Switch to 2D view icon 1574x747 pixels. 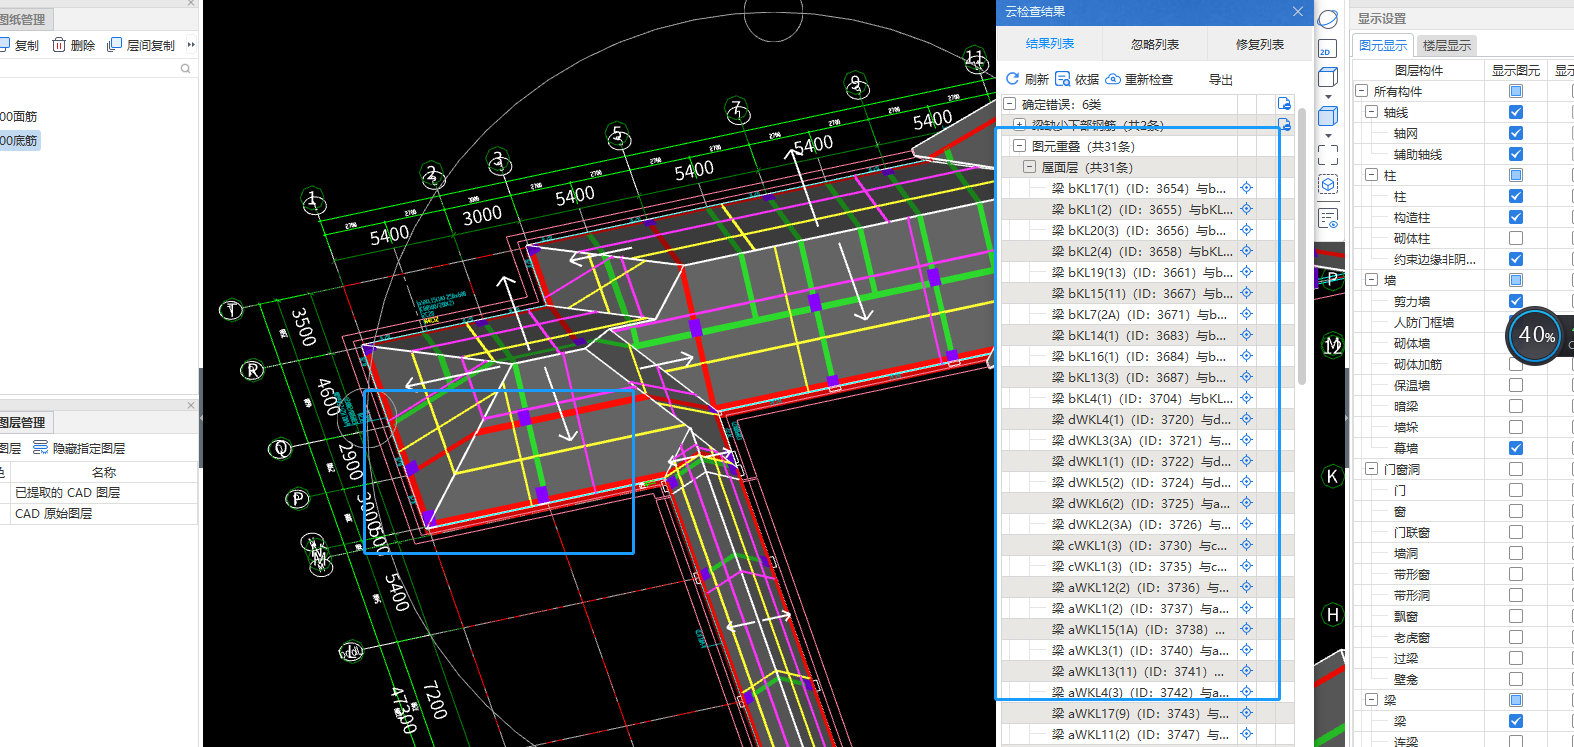tap(1328, 49)
